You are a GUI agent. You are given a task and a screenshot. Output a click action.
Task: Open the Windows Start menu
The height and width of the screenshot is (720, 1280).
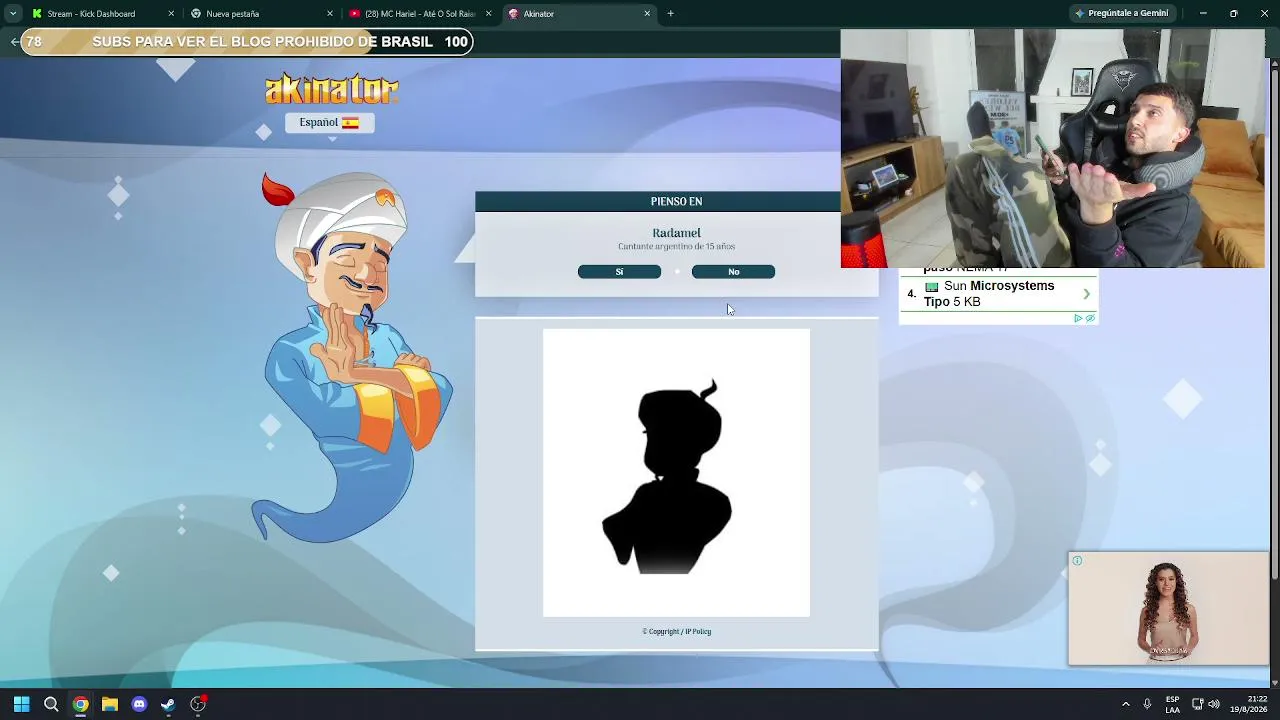point(22,704)
